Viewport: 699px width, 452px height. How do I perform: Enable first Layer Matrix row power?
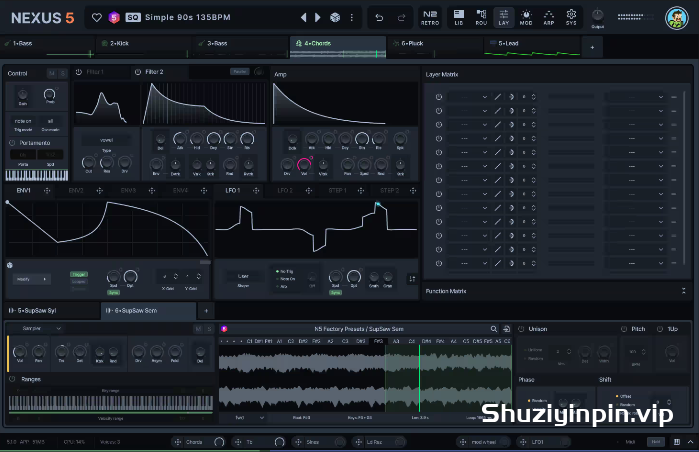point(439,97)
